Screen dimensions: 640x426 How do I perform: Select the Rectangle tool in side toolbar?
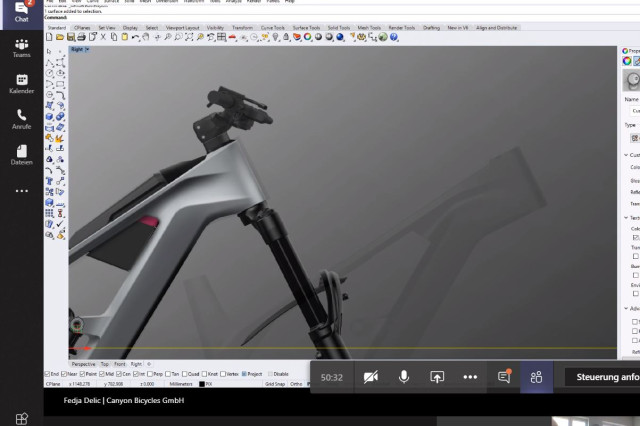[x=60, y=84]
